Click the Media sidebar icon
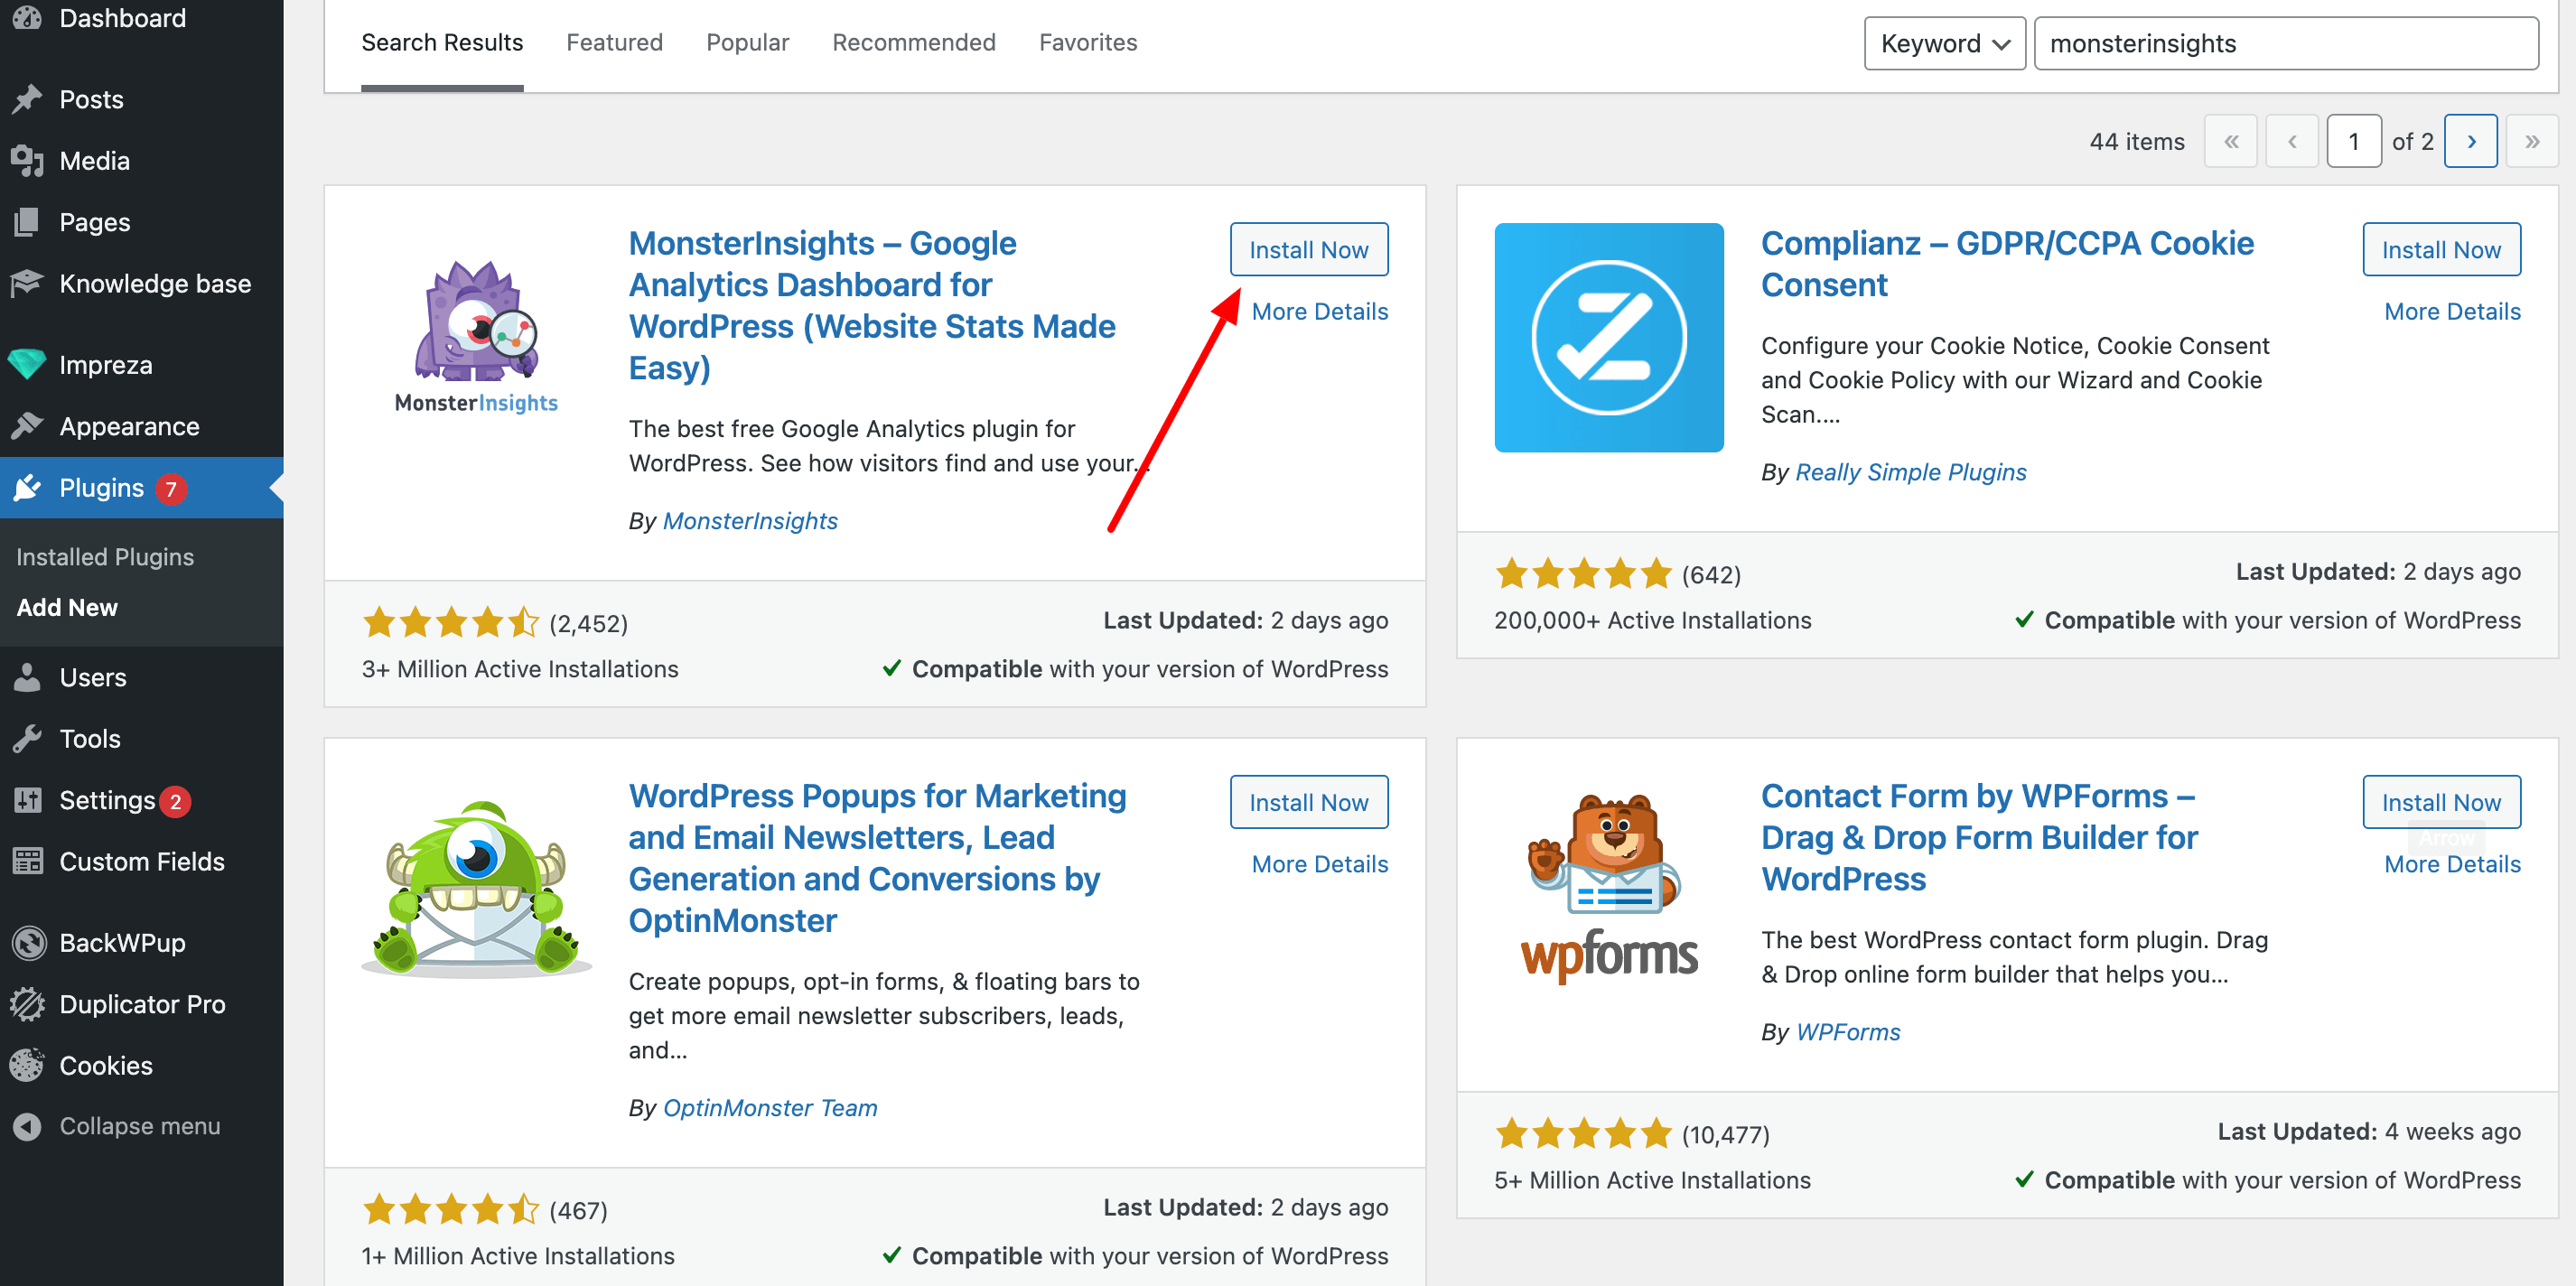2576x1286 pixels. (27, 160)
